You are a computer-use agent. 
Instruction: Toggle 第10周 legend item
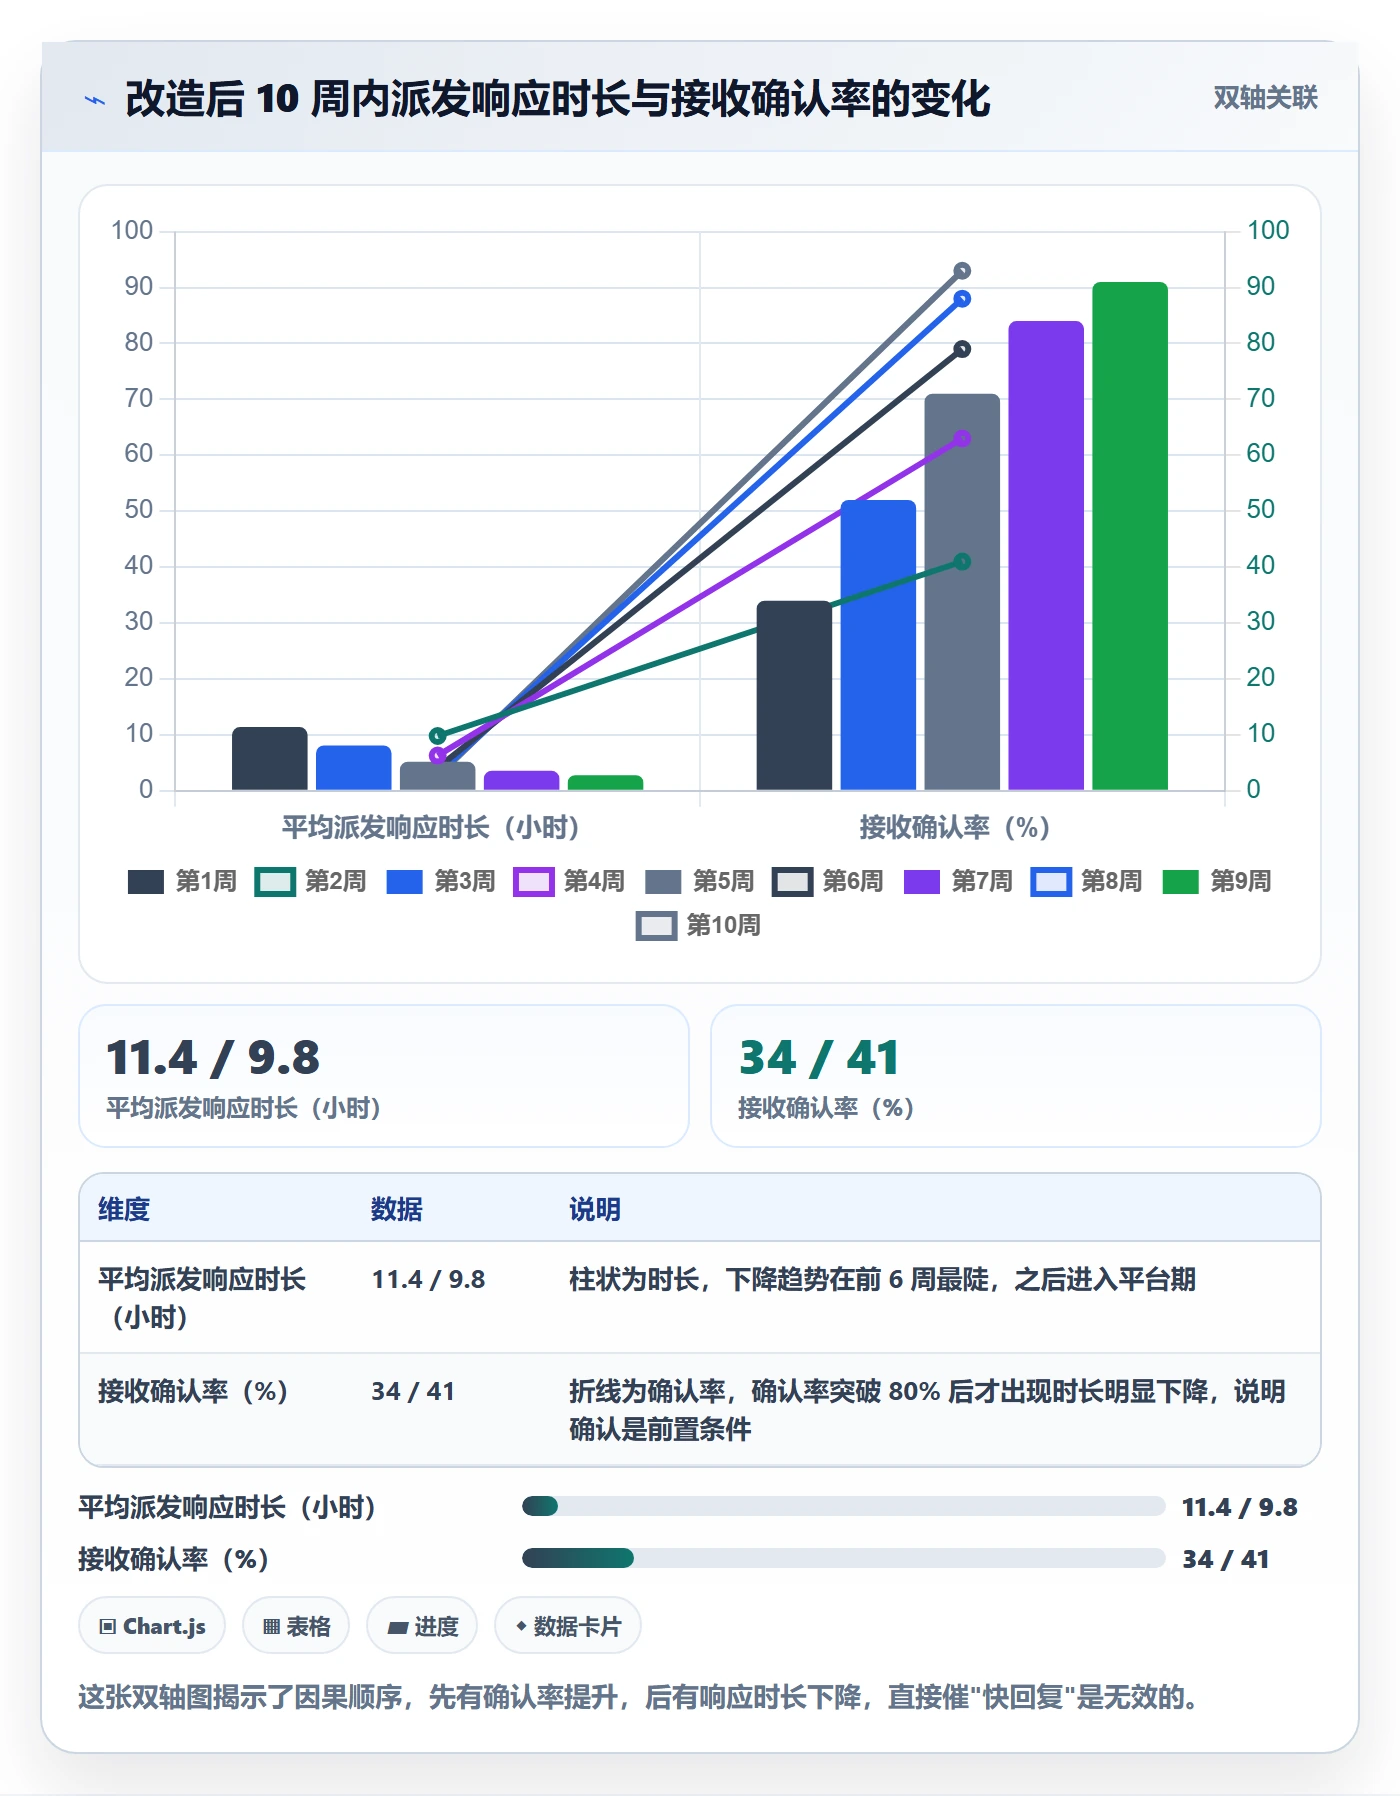(x=699, y=925)
